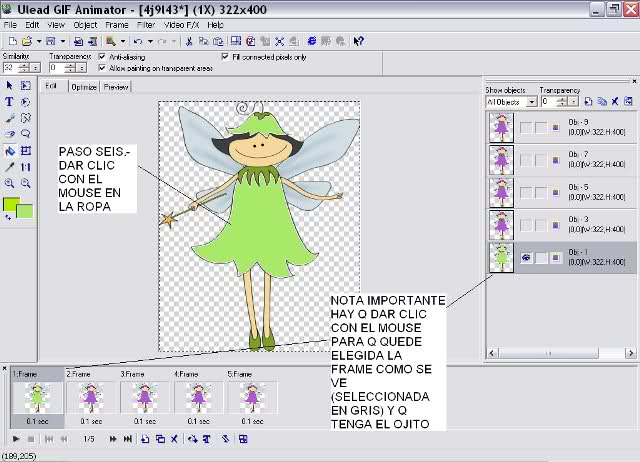The image size is (640, 462).
Task: Open the Frame menu
Action: click(117, 25)
